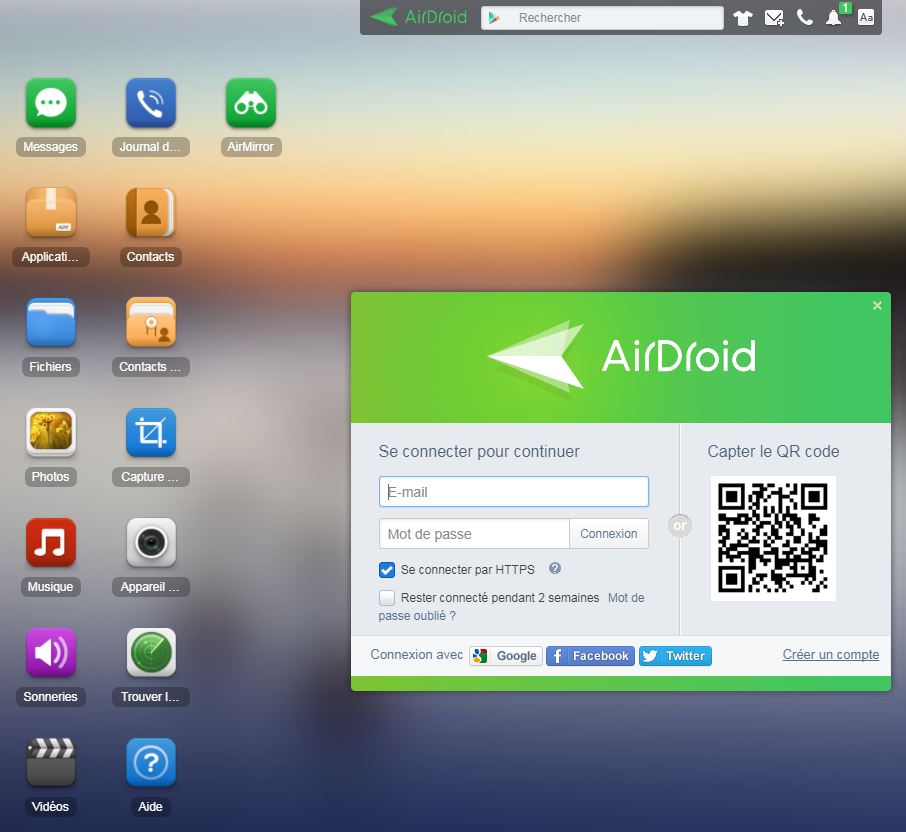Click the Aide label text
The width and height of the screenshot is (906, 832).
(151, 807)
